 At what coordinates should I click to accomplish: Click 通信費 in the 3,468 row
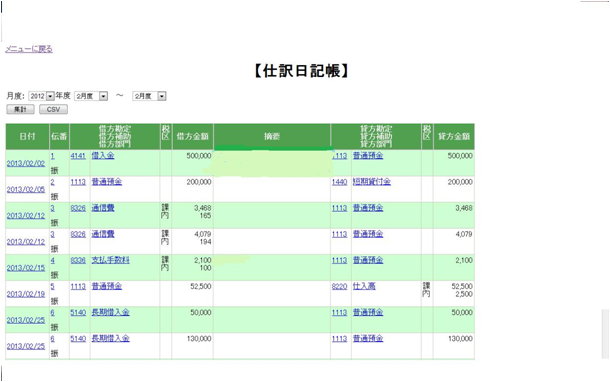click(x=103, y=208)
